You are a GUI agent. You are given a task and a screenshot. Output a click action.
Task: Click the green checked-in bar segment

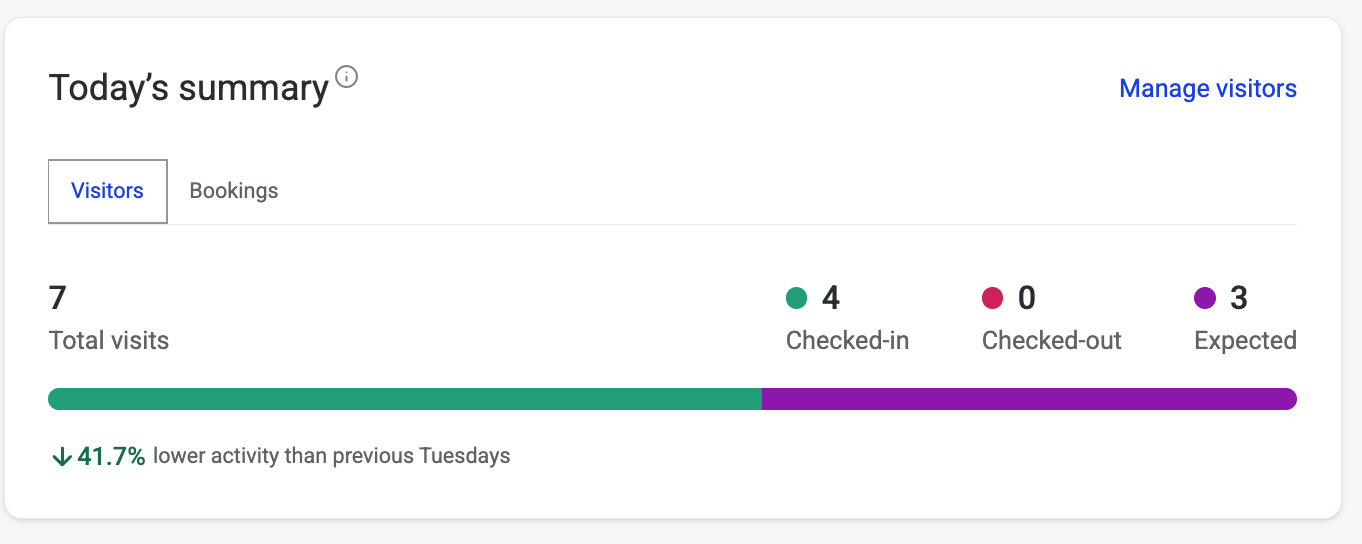[404, 399]
